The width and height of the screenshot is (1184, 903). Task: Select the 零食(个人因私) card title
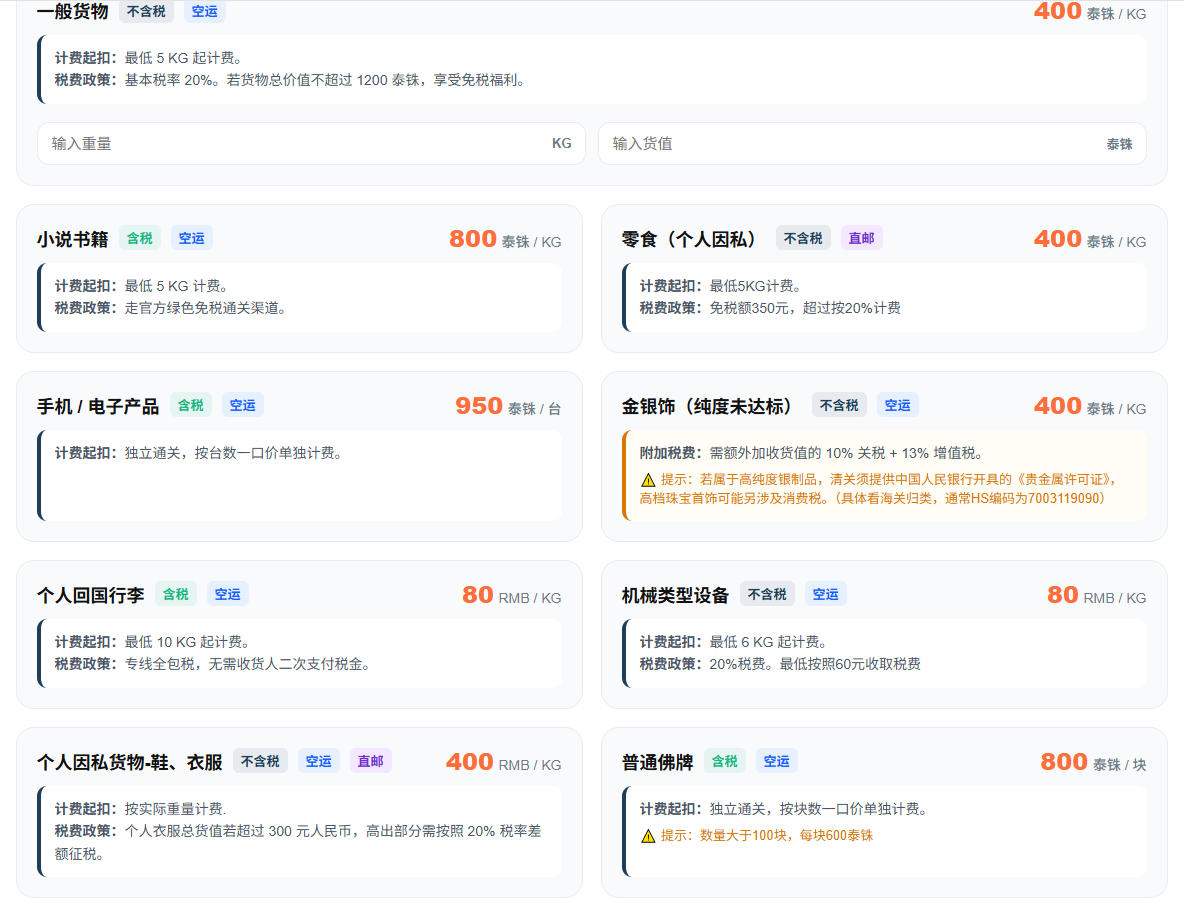pyautogui.click(x=689, y=239)
